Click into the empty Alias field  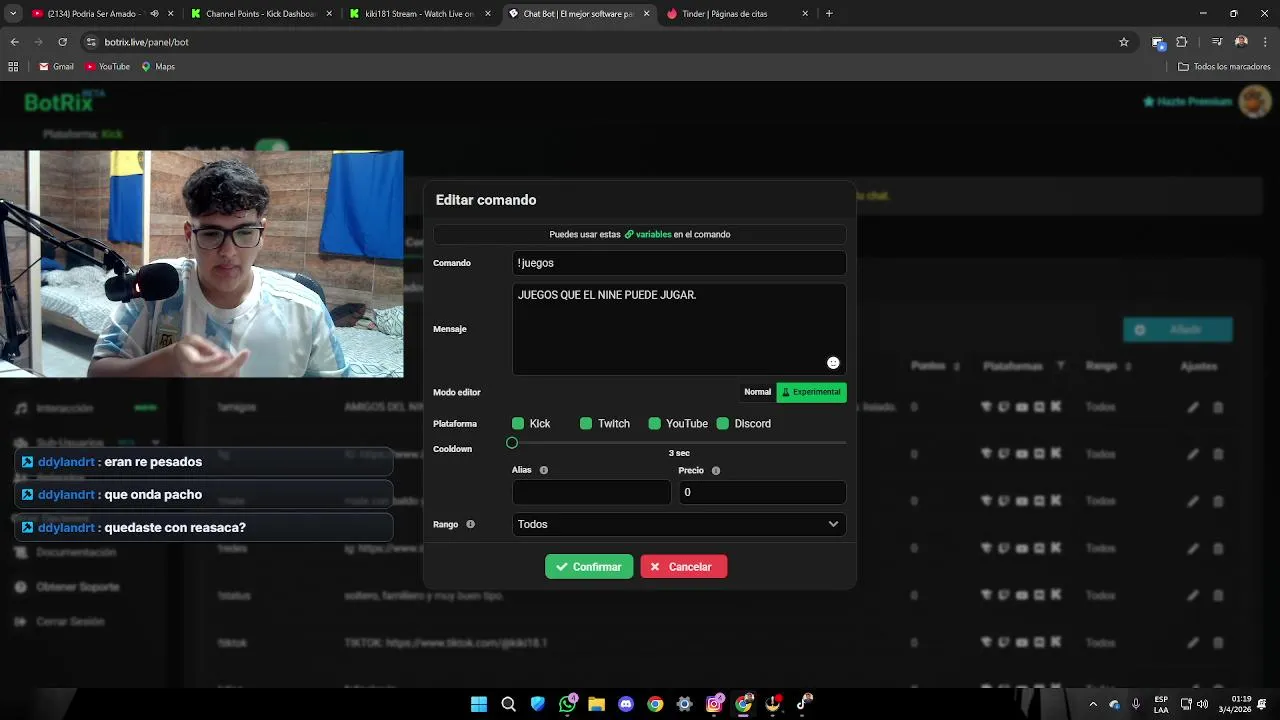click(591, 492)
